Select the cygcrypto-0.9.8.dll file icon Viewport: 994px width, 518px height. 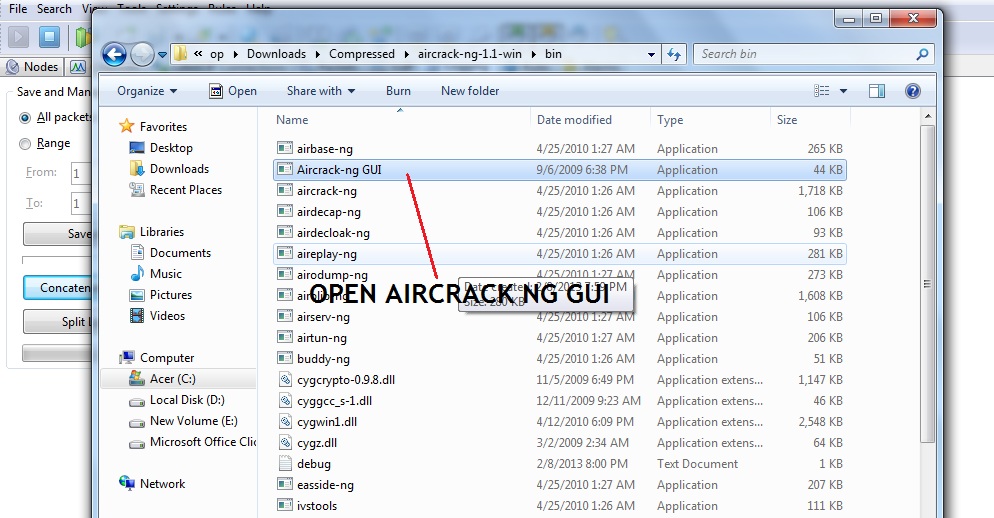285,379
